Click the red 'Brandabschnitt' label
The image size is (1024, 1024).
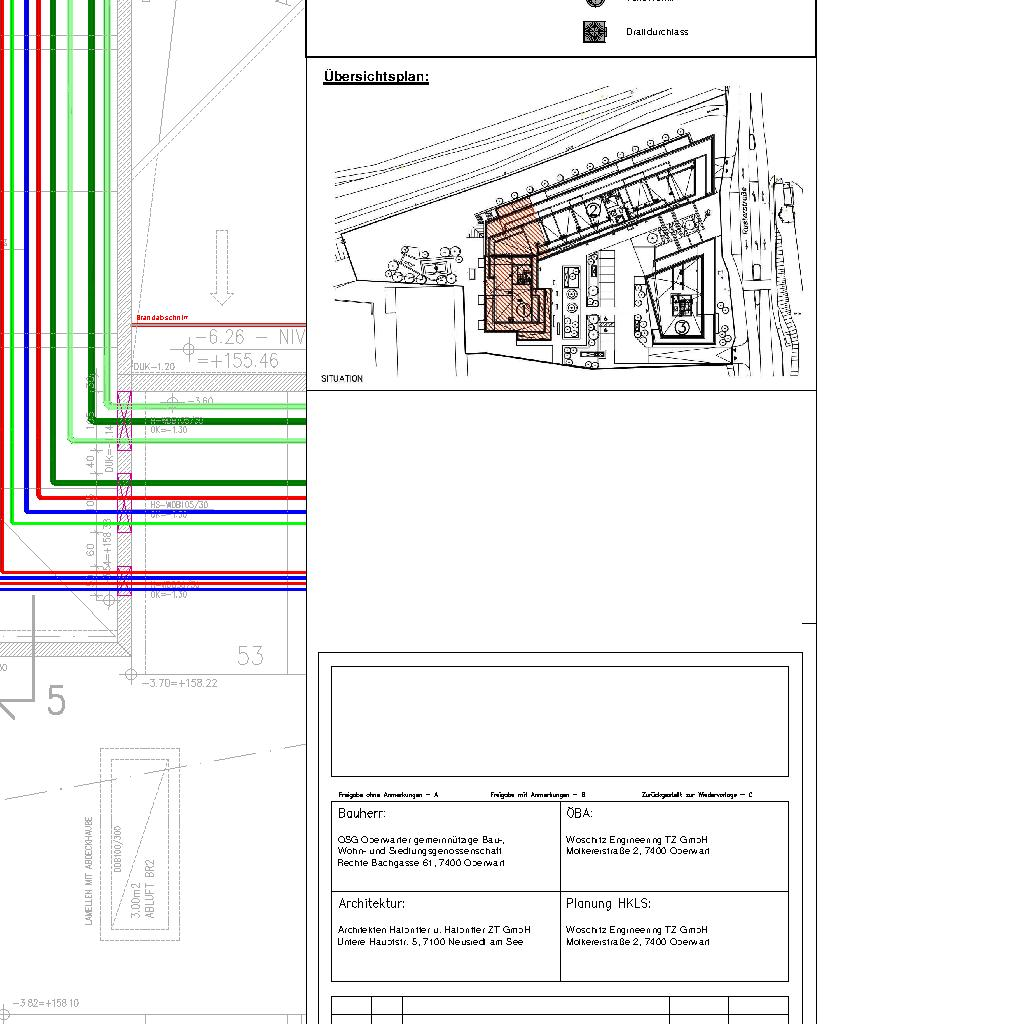click(162, 317)
